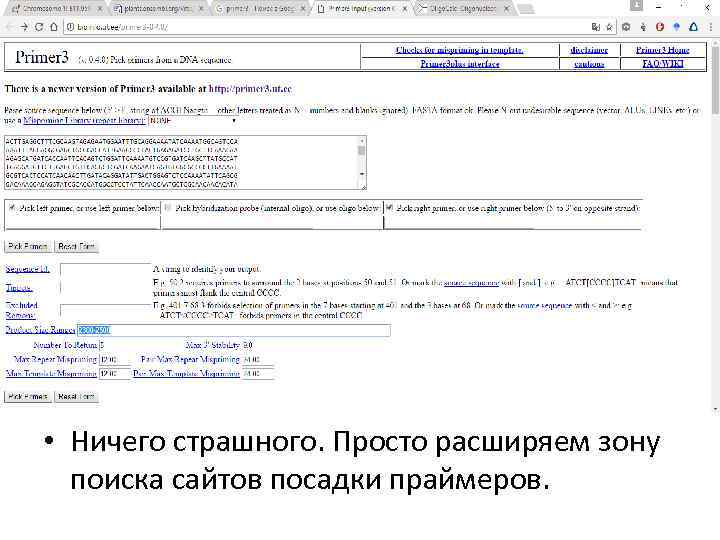This screenshot has width=720, height=540.
Task: Open the Mispriming Library repeat library link
Action: click(x=84, y=121)
